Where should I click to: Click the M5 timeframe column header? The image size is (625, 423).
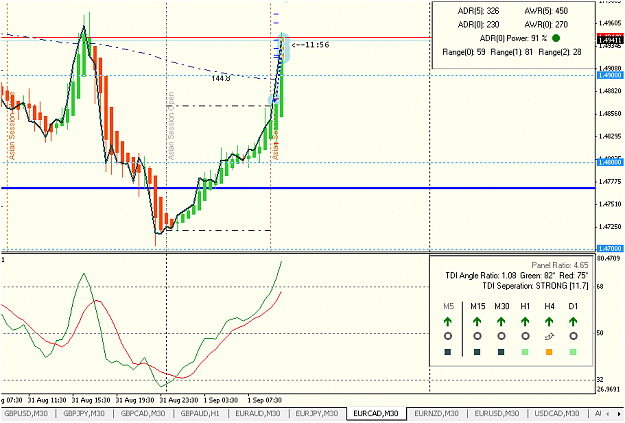coord(448,306)
